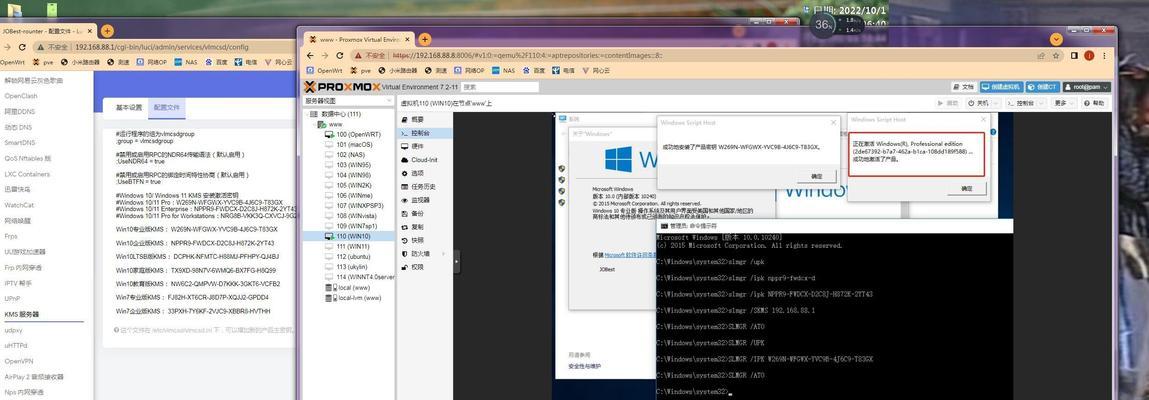The image size is (1149, 400).
Task: Select VM 105 (WIN2K) in server tree
Action: pyautogui.click(x=347, y=185)
